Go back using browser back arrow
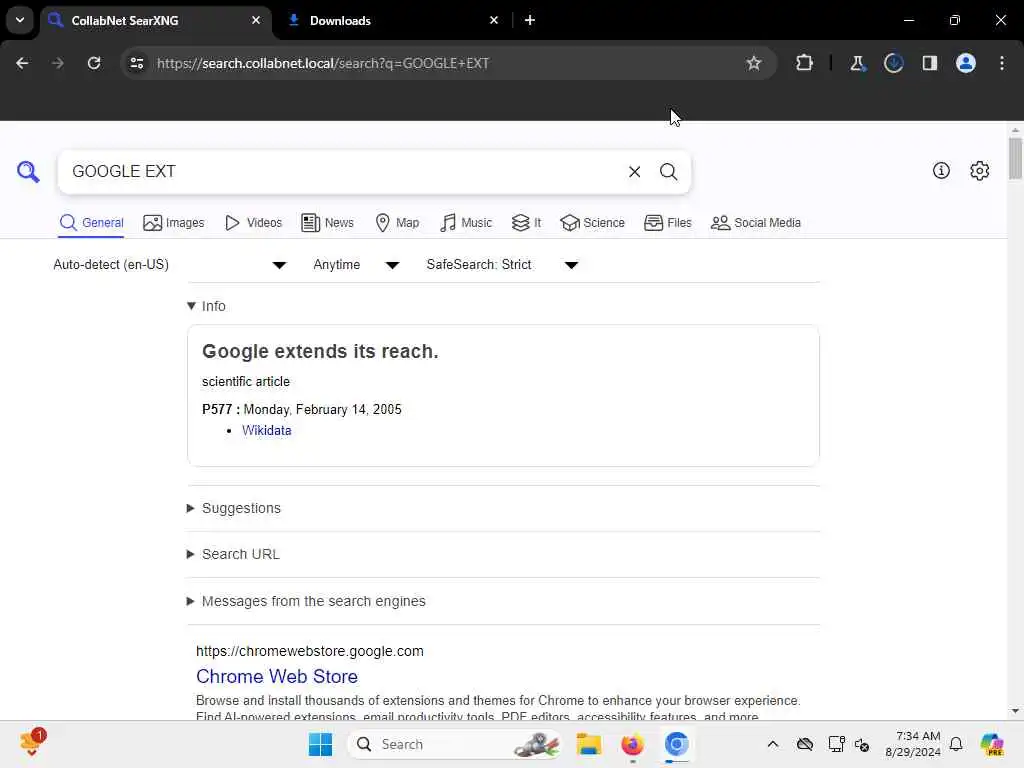The image size is (1024, 768). point(22,63)
